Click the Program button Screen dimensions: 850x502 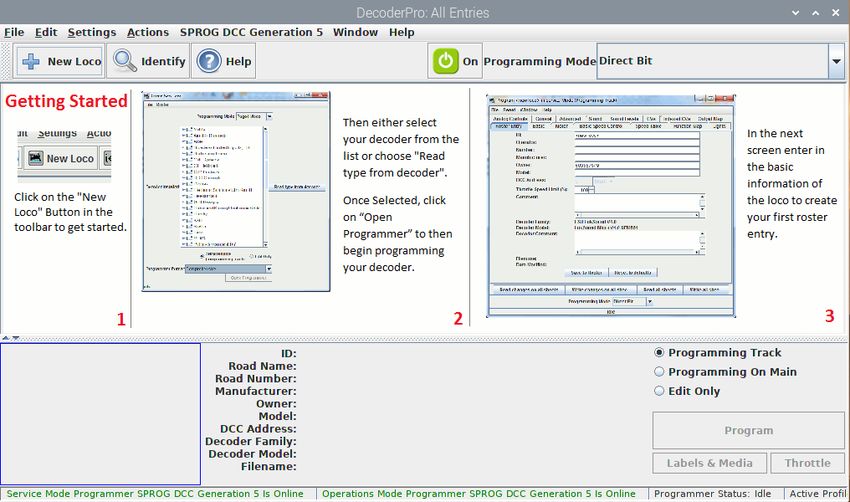click(x=749, y=430)
